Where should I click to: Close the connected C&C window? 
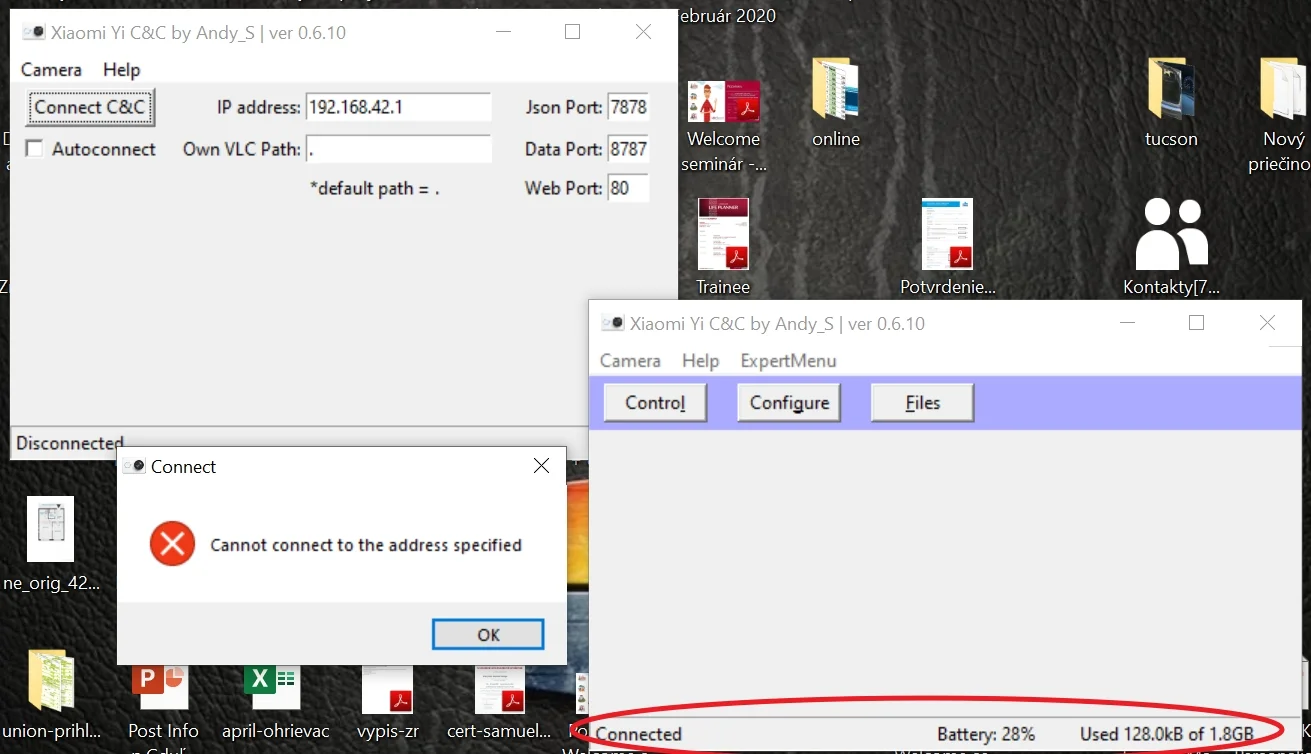1267,323
